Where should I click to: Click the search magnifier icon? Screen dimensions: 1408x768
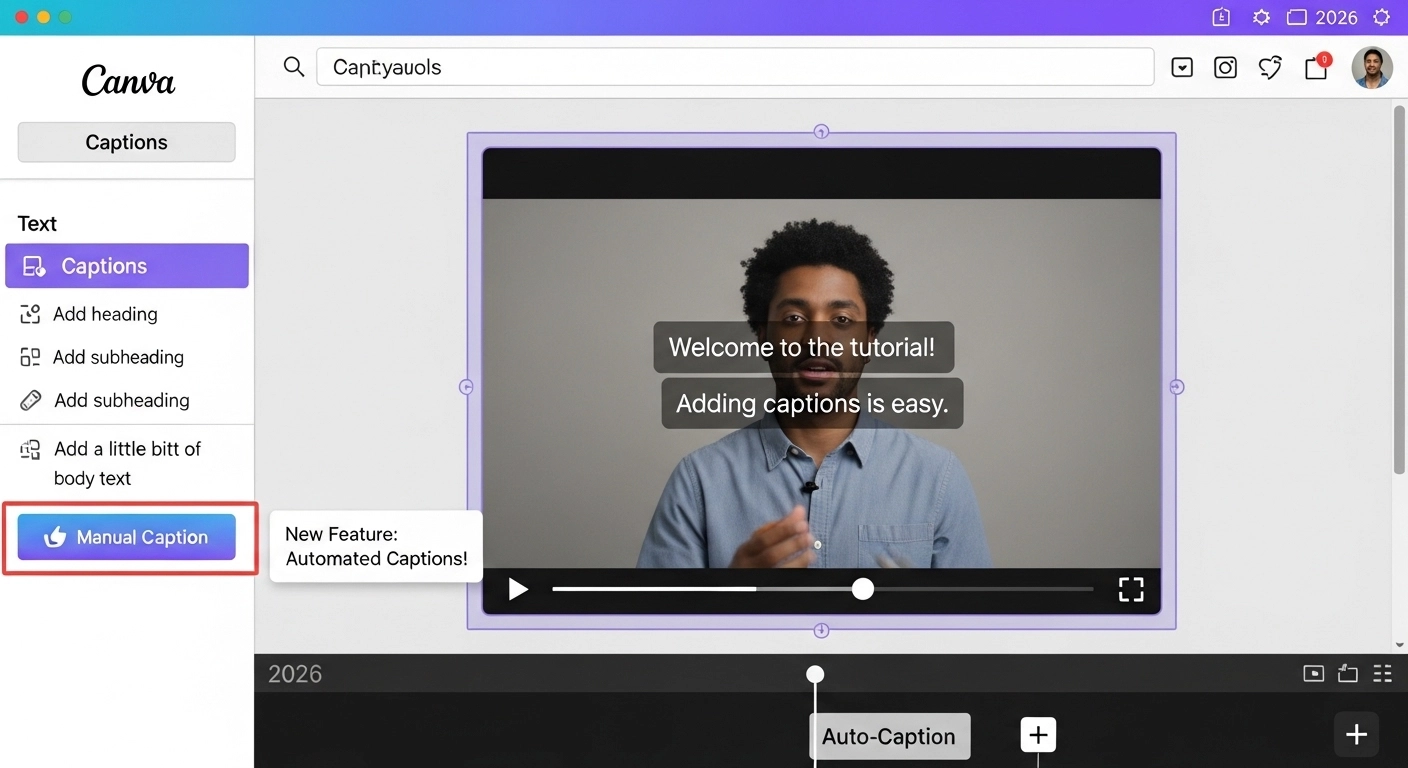(x=293, y=67)
